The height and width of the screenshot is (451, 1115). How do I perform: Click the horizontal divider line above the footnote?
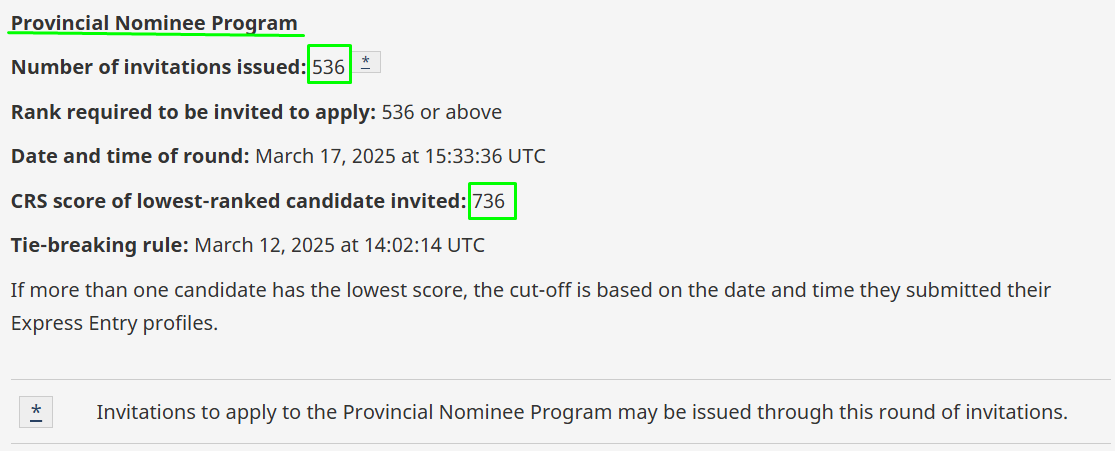point(560,380)
